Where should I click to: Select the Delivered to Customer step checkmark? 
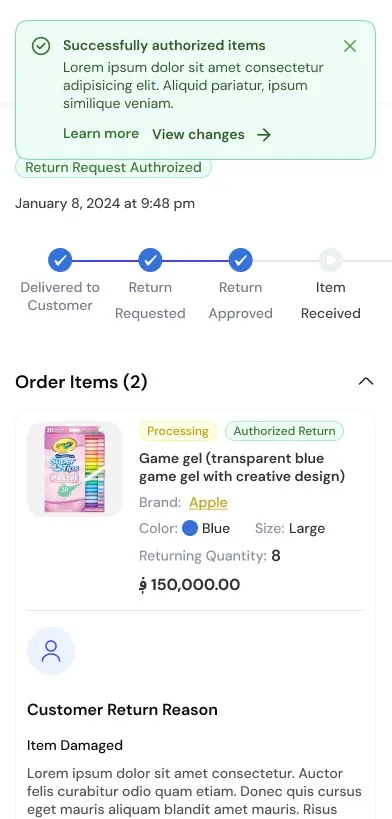pos(60,260)
